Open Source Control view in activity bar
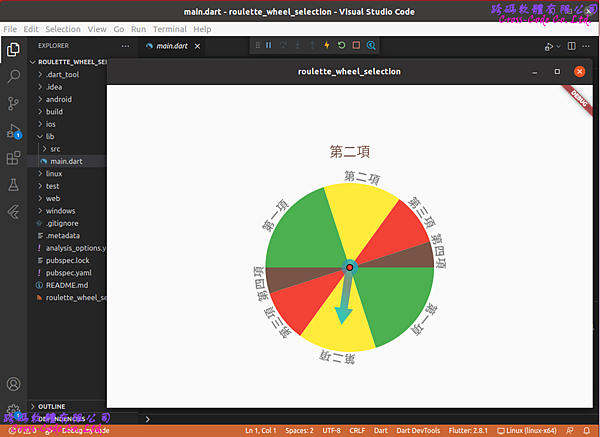Viewport: 600px width, 437px height. pos(13,103)
